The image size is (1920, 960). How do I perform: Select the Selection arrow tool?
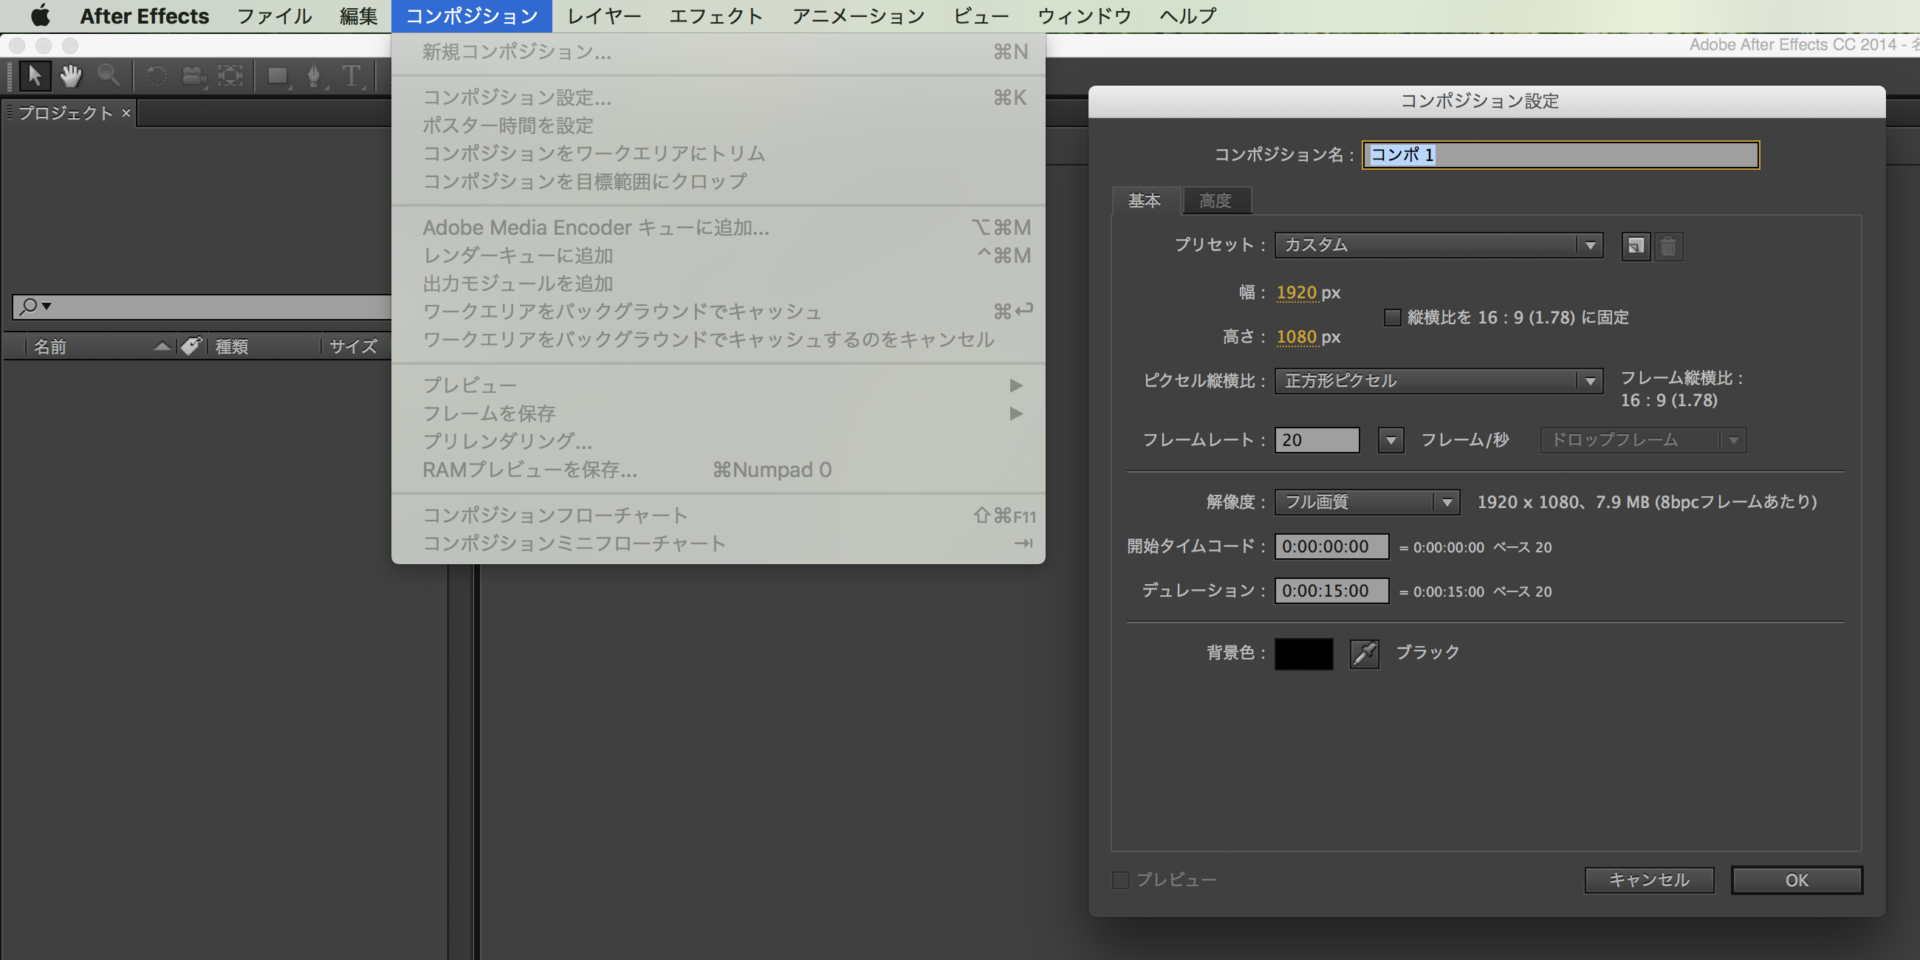point(34,76)
